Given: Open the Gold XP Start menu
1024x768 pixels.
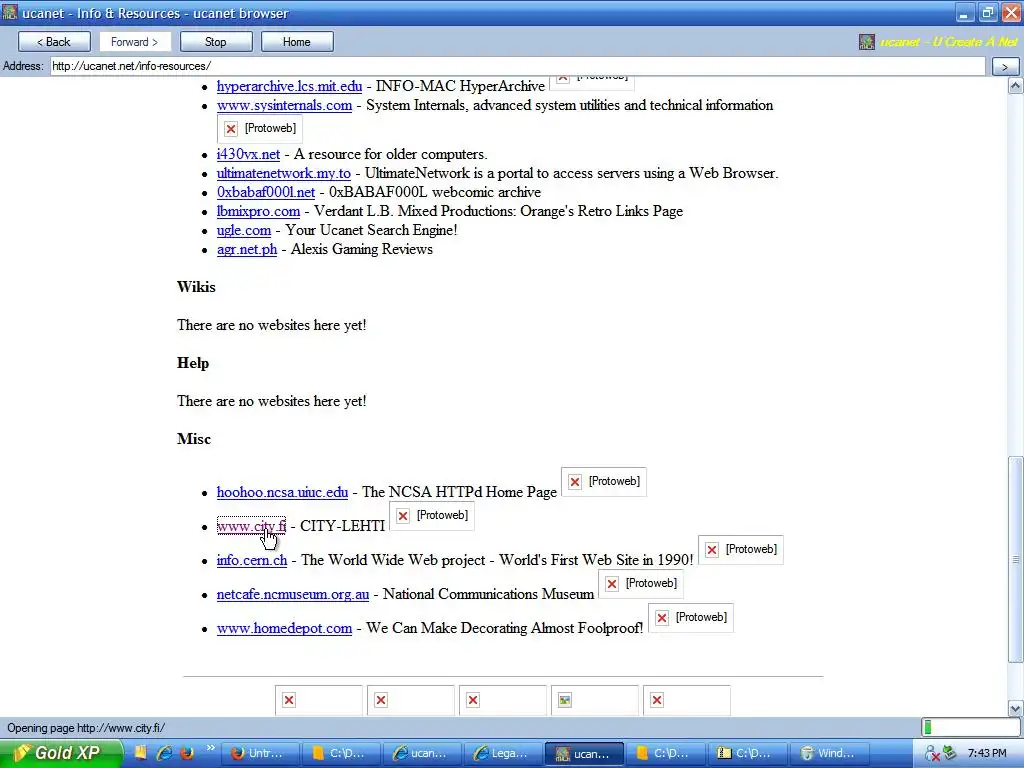Looking at the screenshot, I should [62, 753].
